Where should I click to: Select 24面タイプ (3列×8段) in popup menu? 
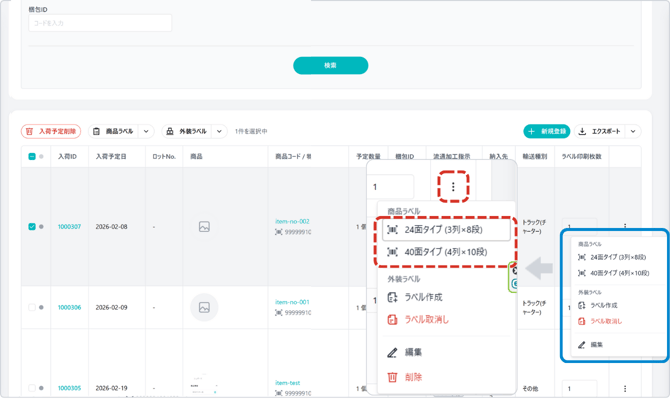pyautogui.click(x=448, y=230)
